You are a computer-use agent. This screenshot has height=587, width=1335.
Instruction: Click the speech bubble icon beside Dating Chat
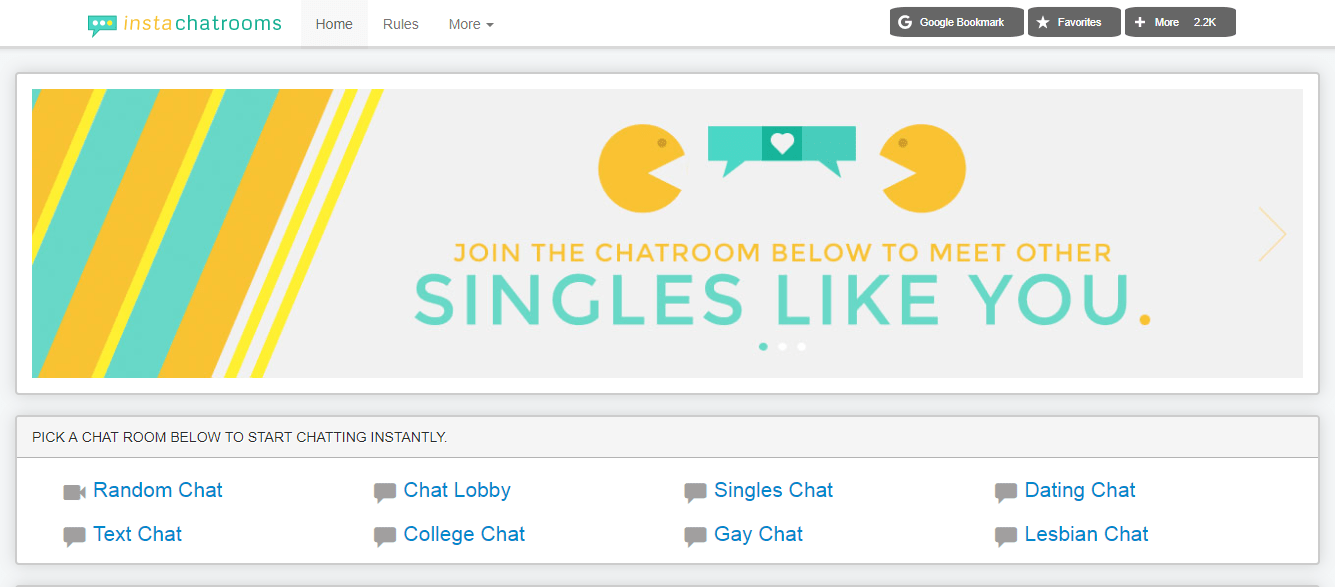[1006, 493]
